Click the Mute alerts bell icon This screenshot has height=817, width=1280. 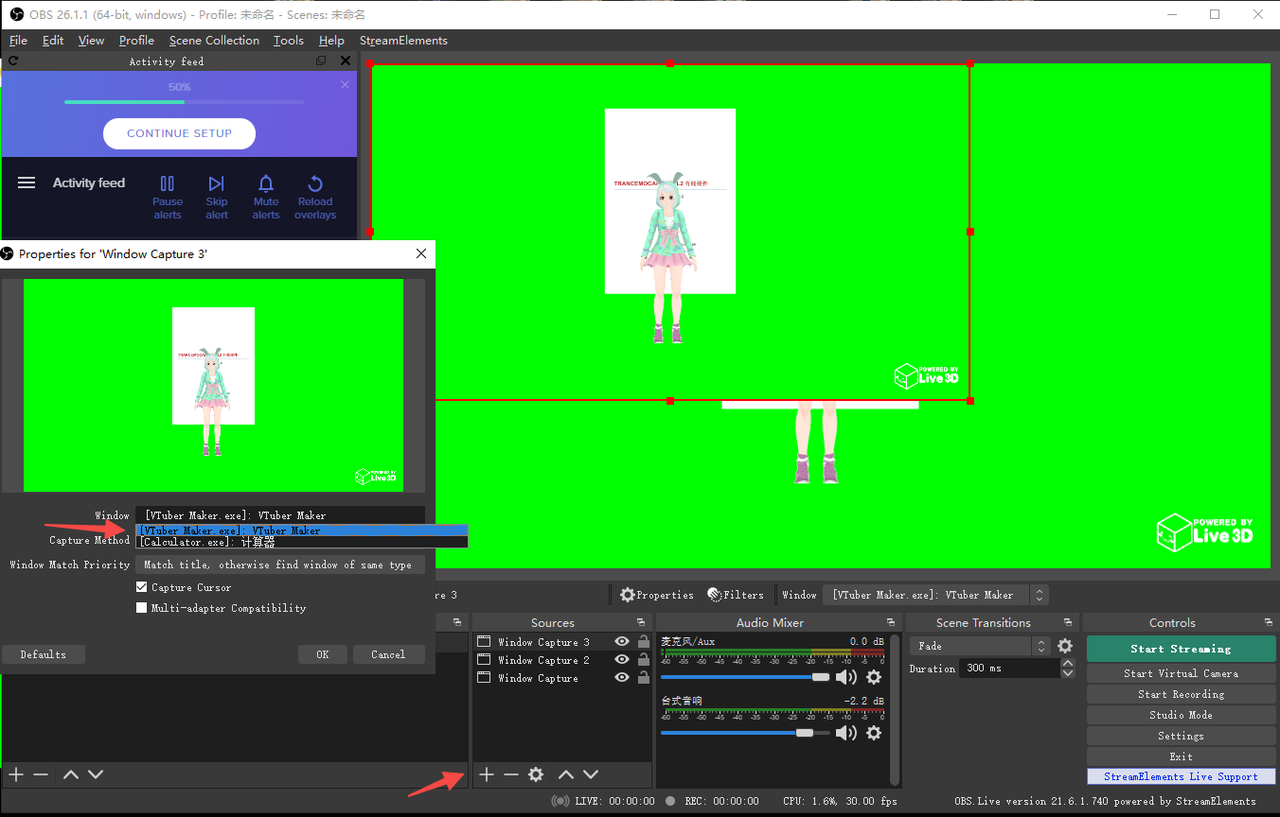click(x=266, y=185)
